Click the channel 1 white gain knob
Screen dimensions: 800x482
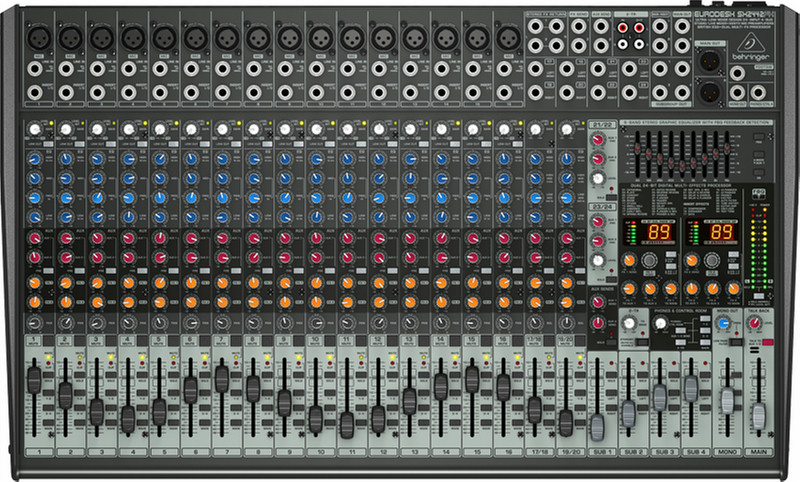pyautogui.click(x=34, y=130)
